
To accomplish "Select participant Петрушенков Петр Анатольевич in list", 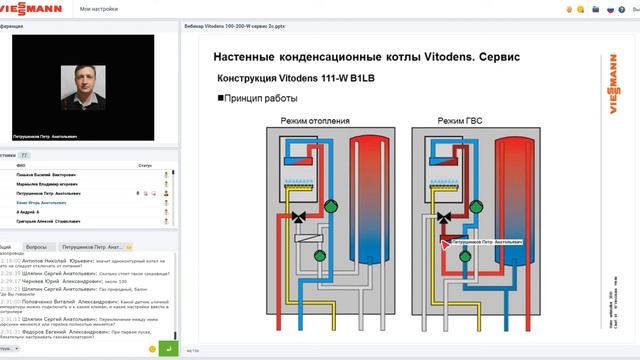I will (x=48, y=193).
